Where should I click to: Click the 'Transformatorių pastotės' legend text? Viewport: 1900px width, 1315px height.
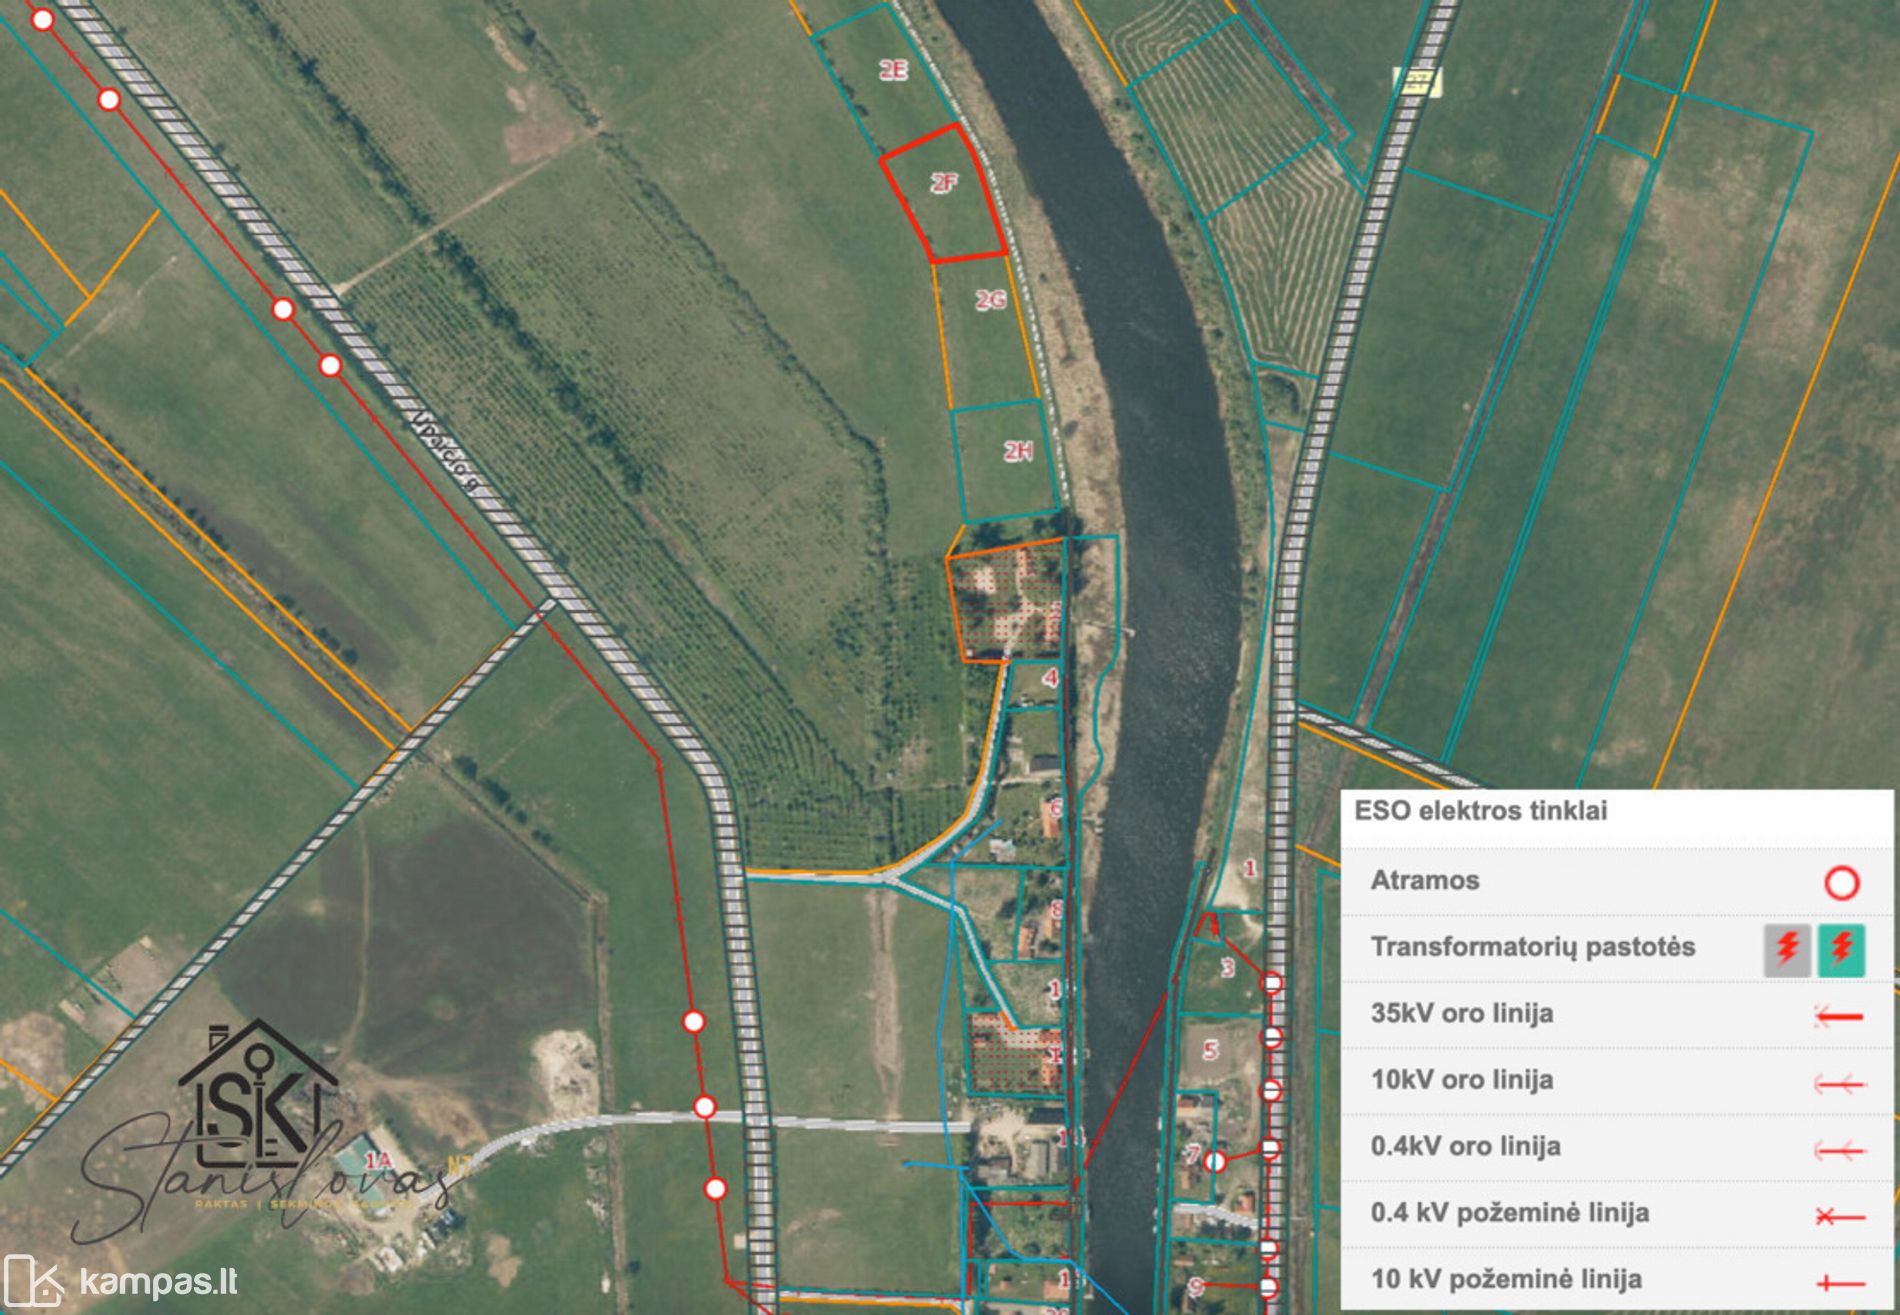tap(1533, 947)
